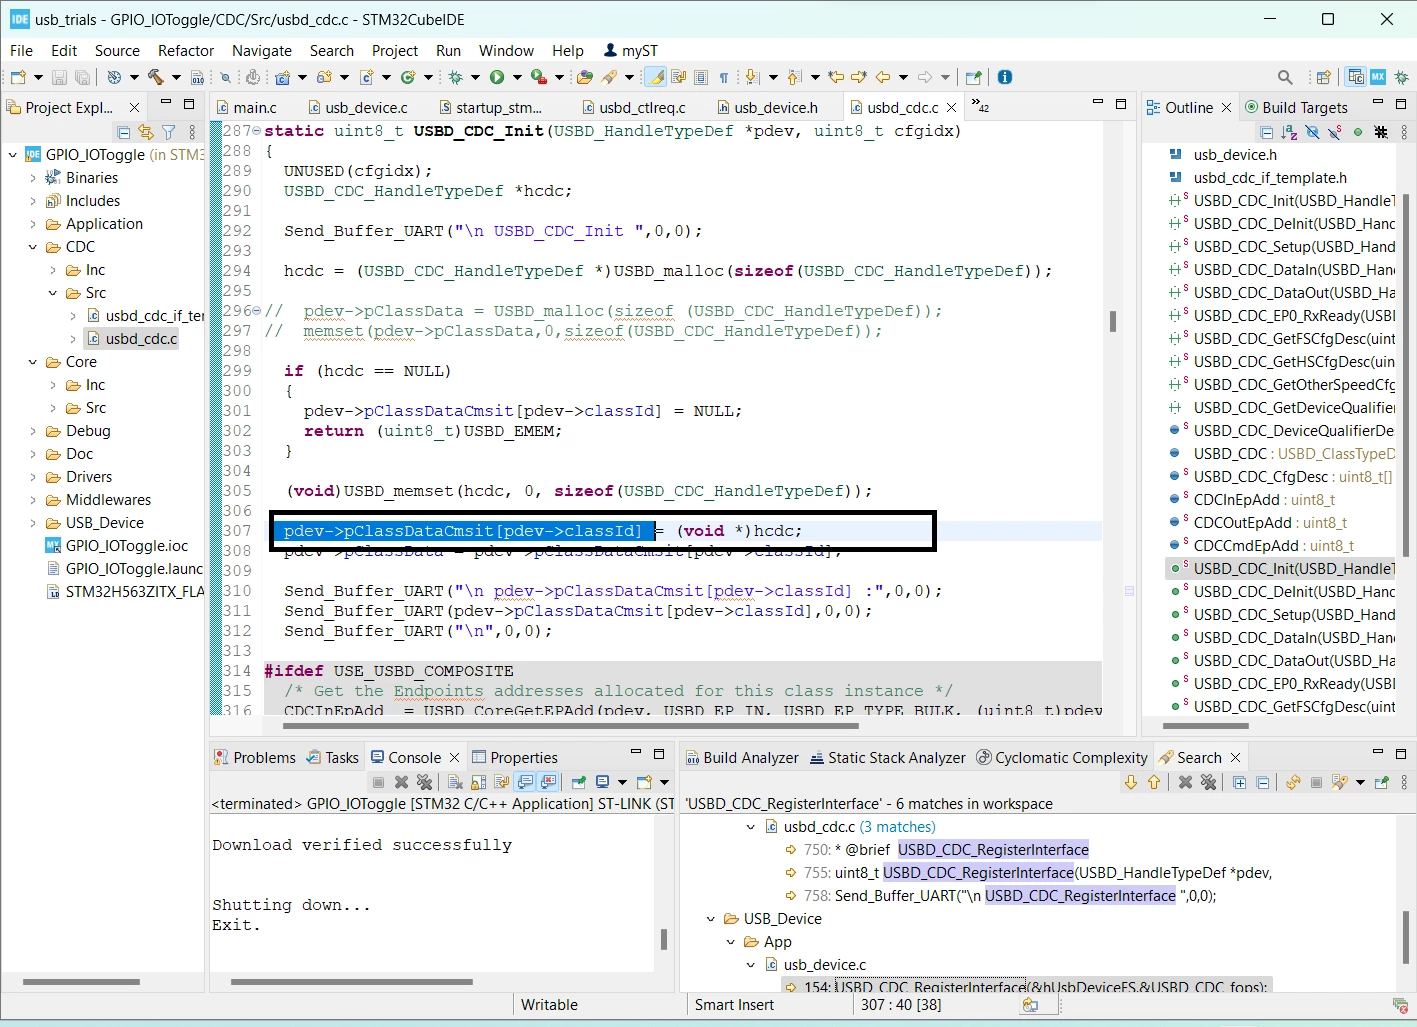The image size is (1417, 1027).
Task: Click the Project Explorer filter funnel icon
Action: click(x=168, y=132)
